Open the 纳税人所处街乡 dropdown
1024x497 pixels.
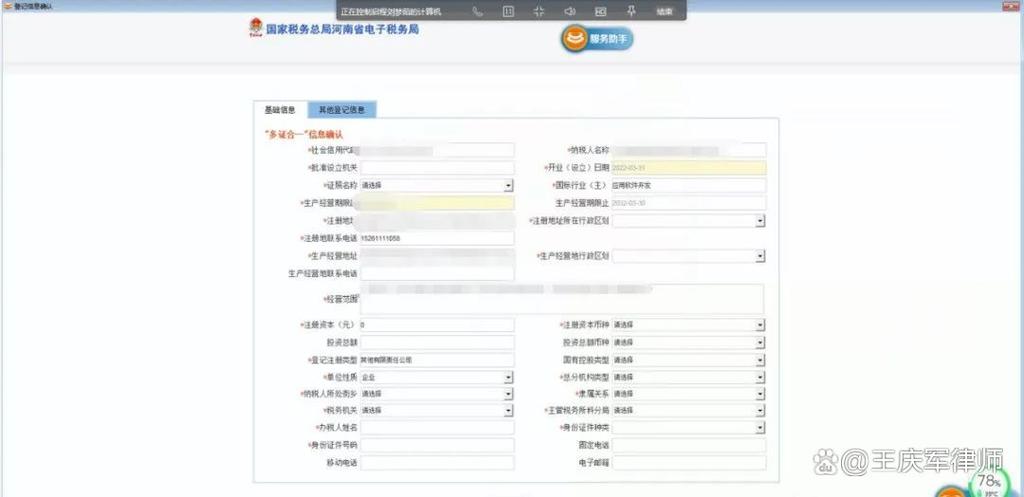click(437, 394)
